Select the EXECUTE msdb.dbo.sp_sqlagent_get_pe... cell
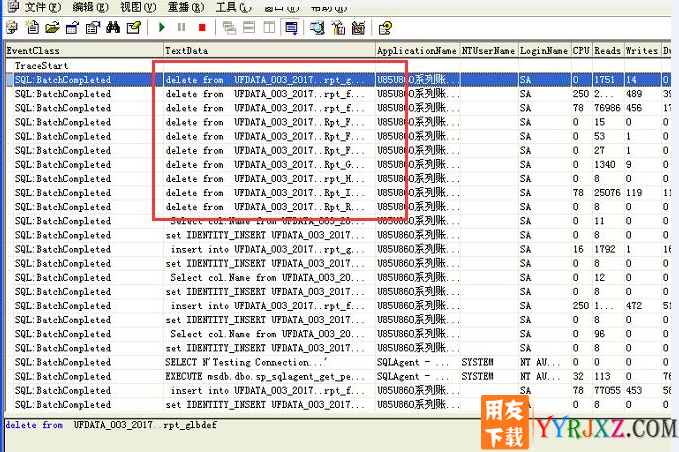This screenshot has height=452, width=679. pyautogui.click(x=269, y=377)
